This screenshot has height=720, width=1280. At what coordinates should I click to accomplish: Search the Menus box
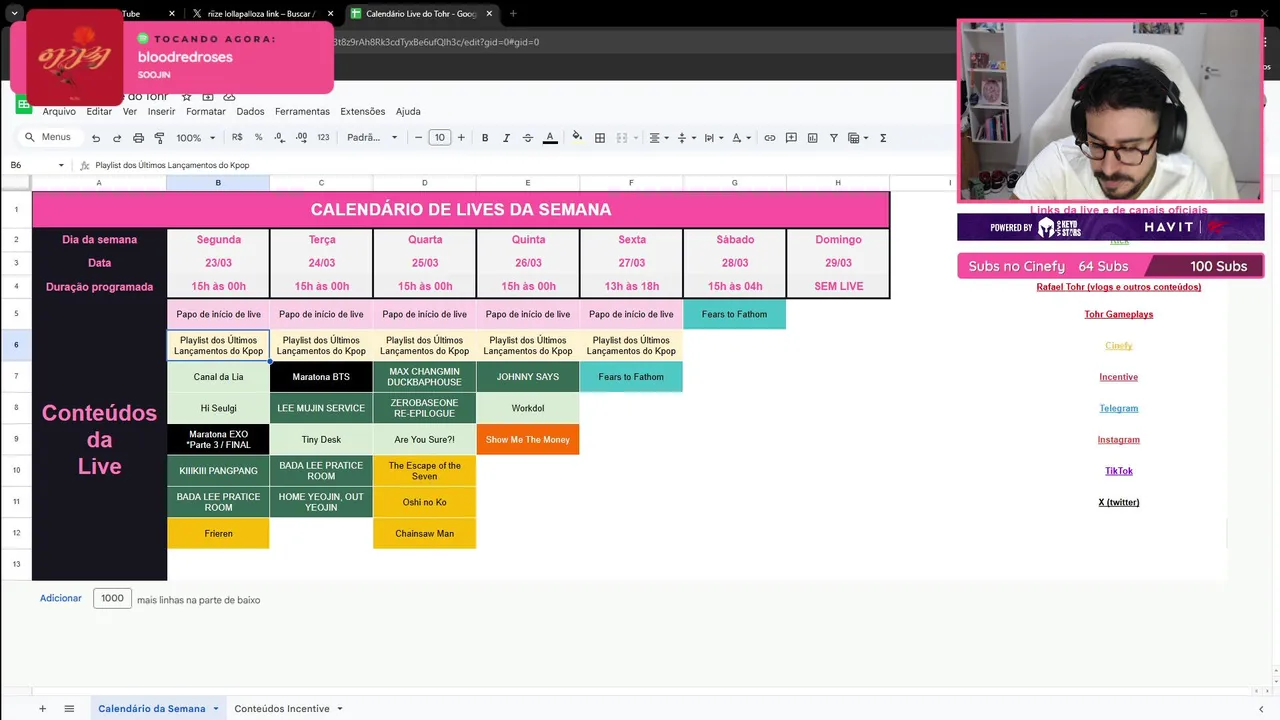49,137
